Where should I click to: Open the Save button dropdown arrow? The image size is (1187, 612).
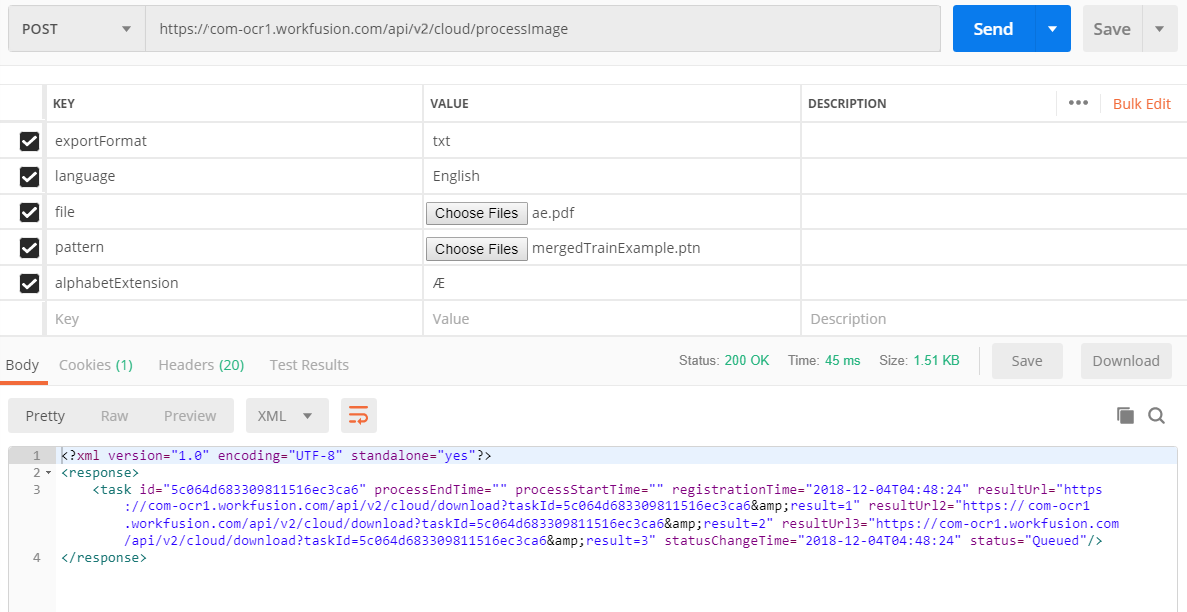1160,29
